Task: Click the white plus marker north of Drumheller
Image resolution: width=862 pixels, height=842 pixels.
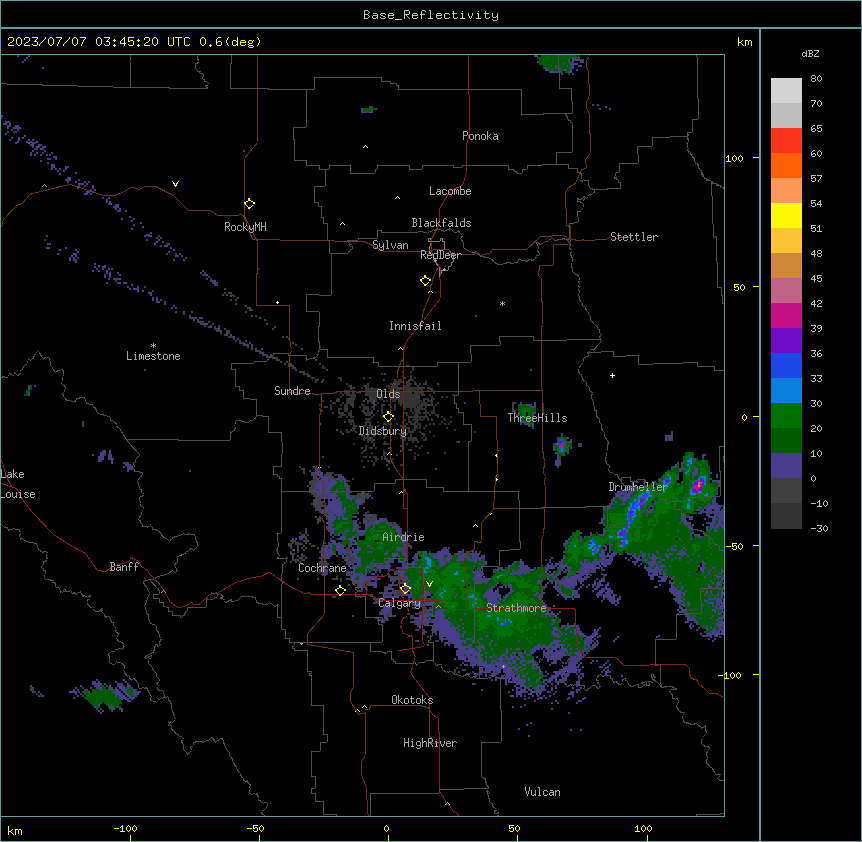Action: pyautogui.click(x=612, y=375)
